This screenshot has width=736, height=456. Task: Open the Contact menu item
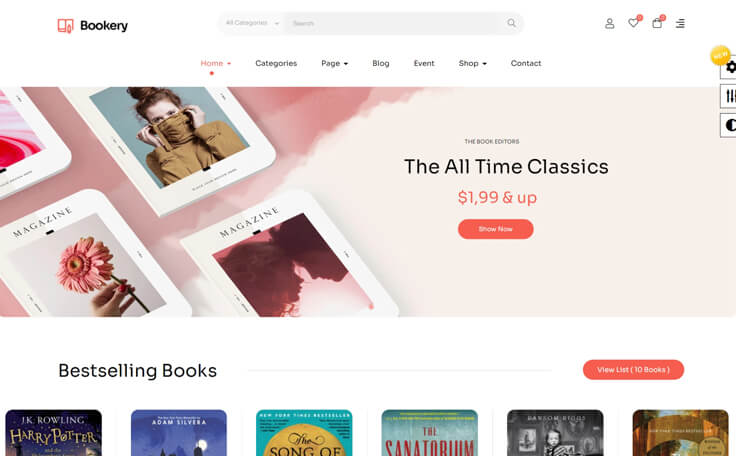(526, 63)
